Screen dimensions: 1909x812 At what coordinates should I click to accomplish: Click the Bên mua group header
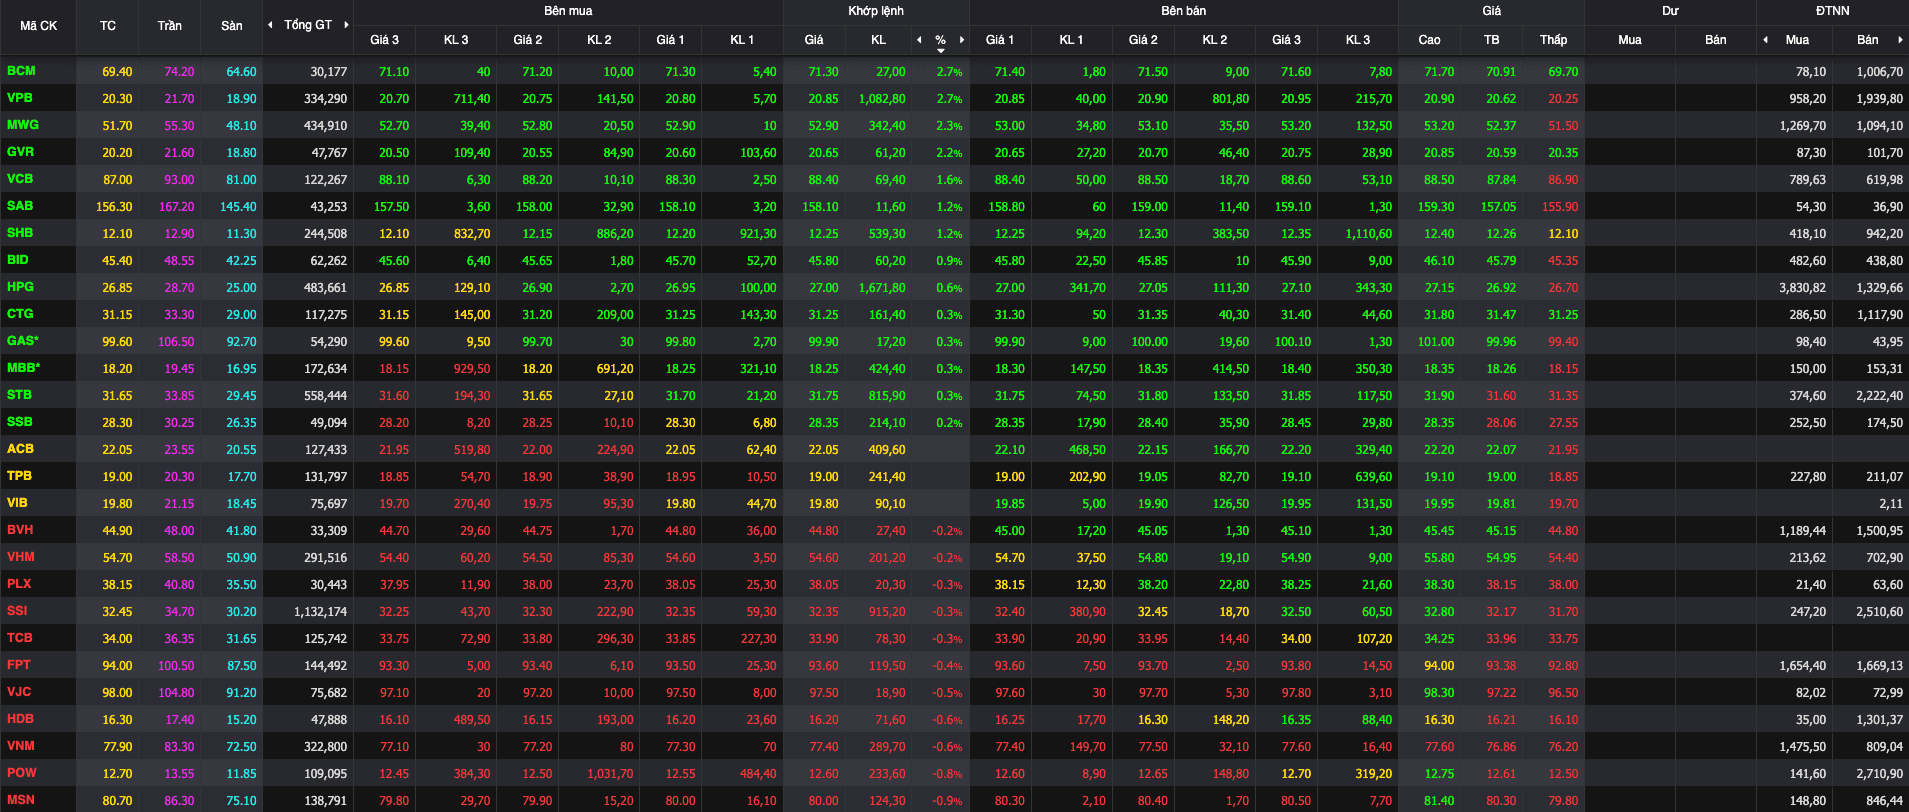568,11
